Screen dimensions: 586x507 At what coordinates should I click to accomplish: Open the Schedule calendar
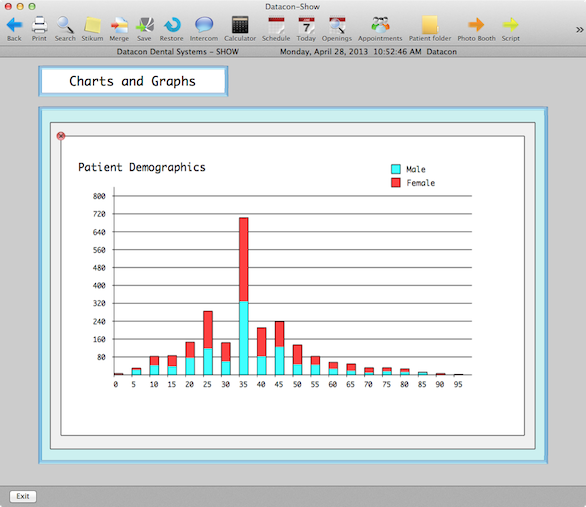pyautogui.click(x=276, y=25)
